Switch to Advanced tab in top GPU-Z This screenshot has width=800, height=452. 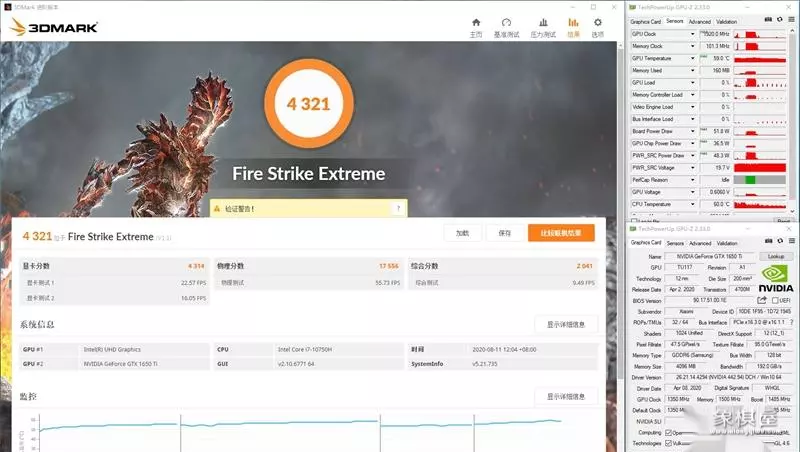[699, 21]
